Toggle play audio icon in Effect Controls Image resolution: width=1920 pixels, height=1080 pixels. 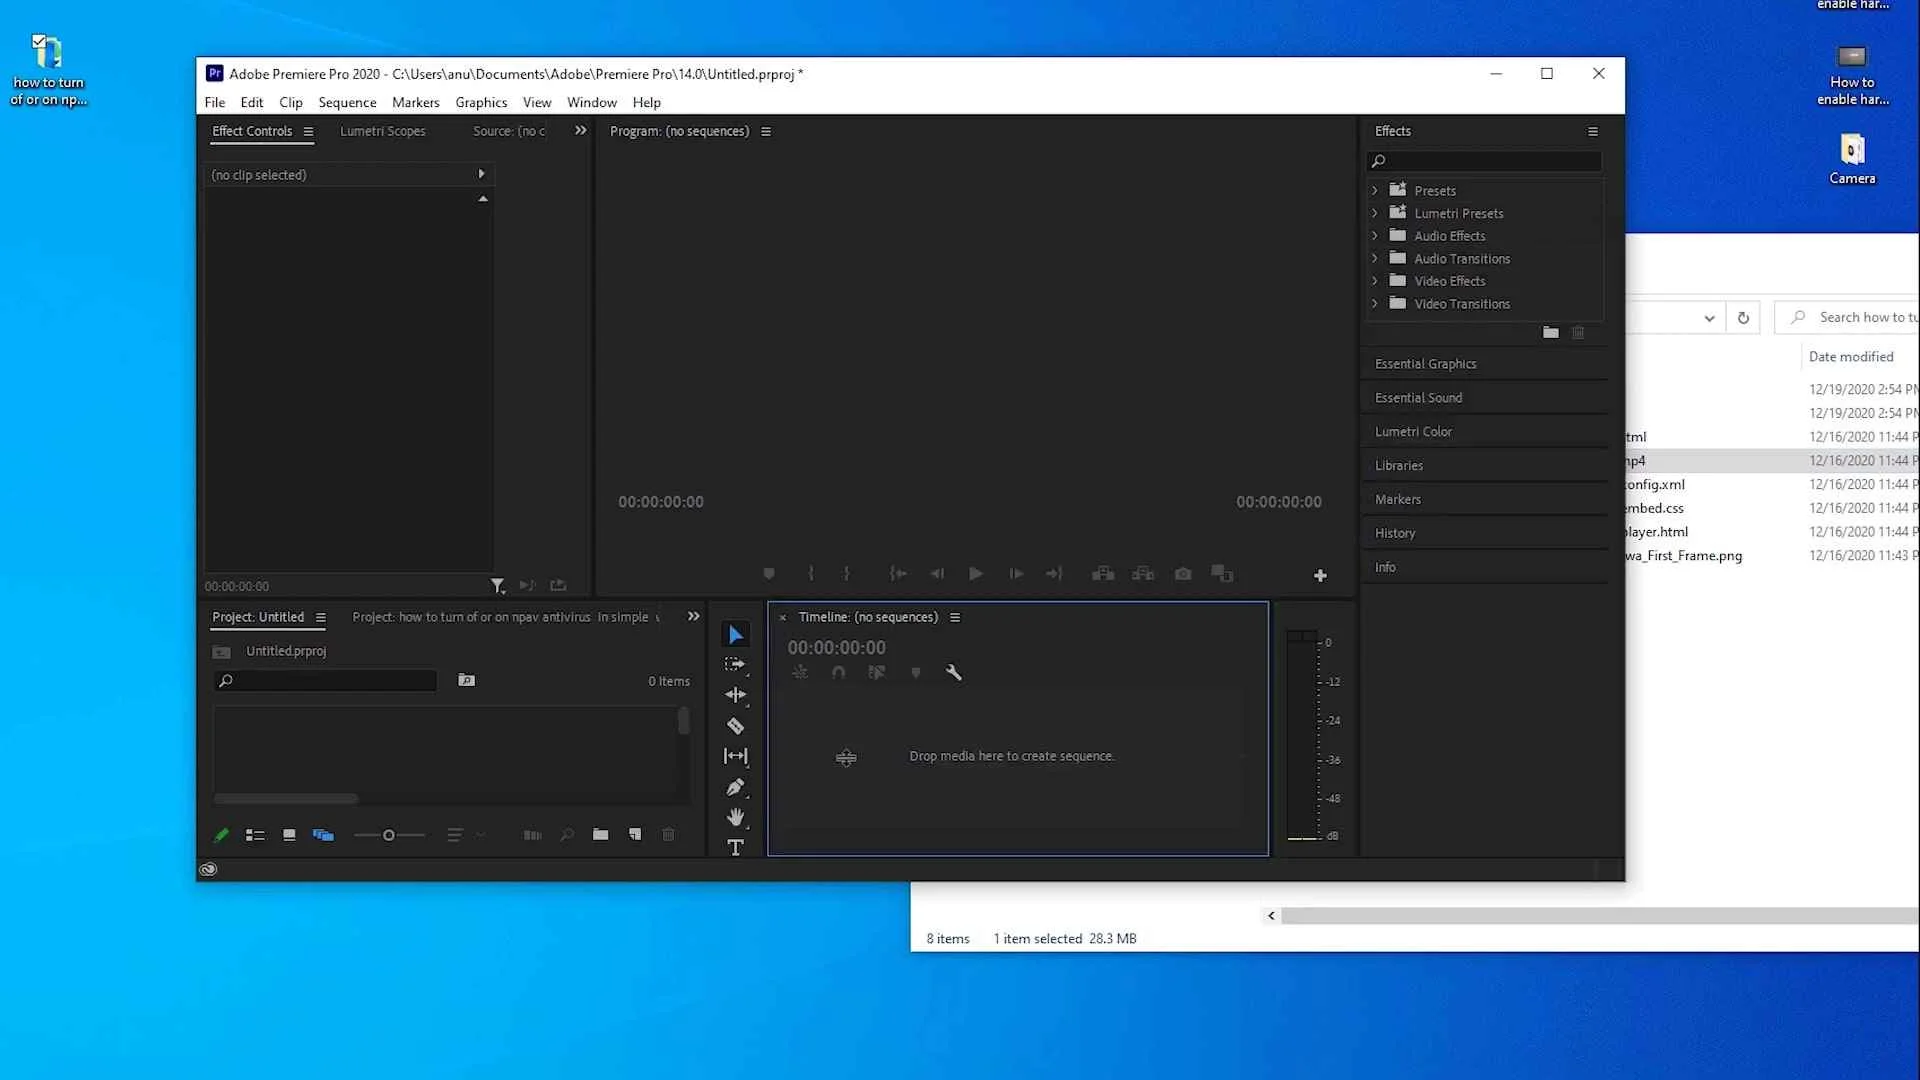[527, 586]
